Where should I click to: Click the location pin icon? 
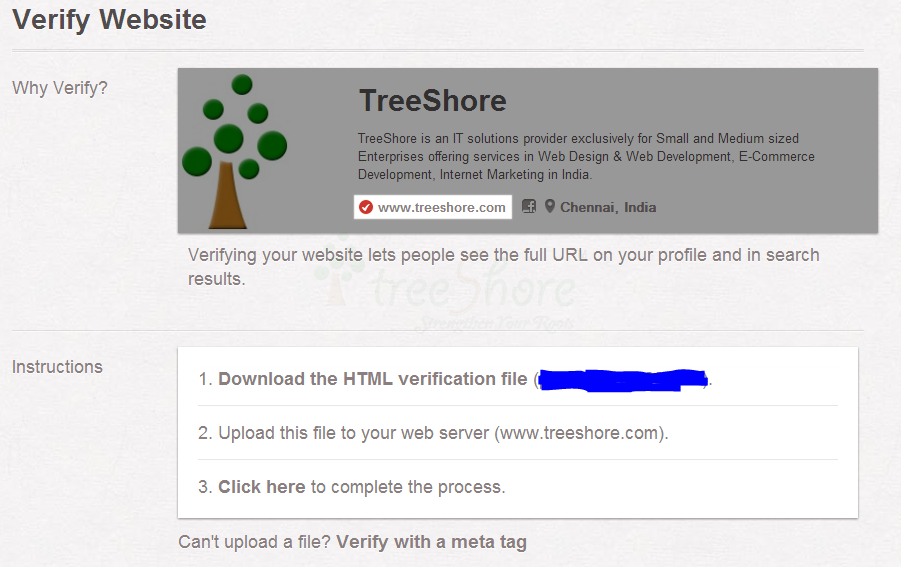[x=550, y=206]
